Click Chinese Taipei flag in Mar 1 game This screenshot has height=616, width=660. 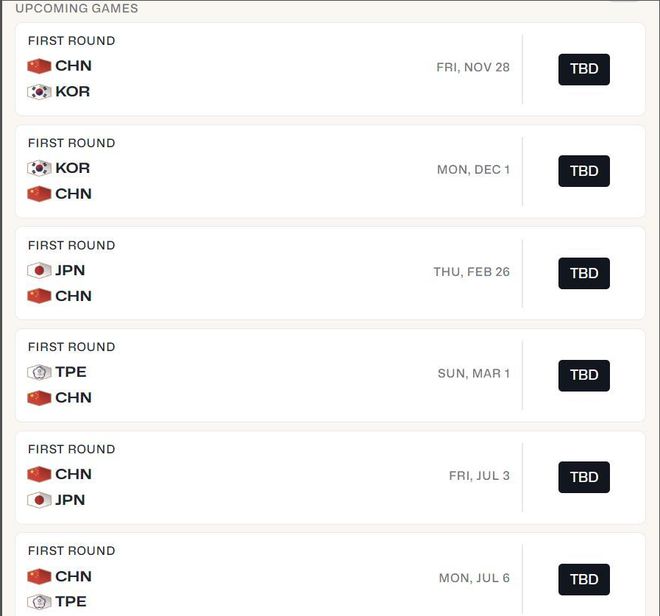[x=39, y=372]
